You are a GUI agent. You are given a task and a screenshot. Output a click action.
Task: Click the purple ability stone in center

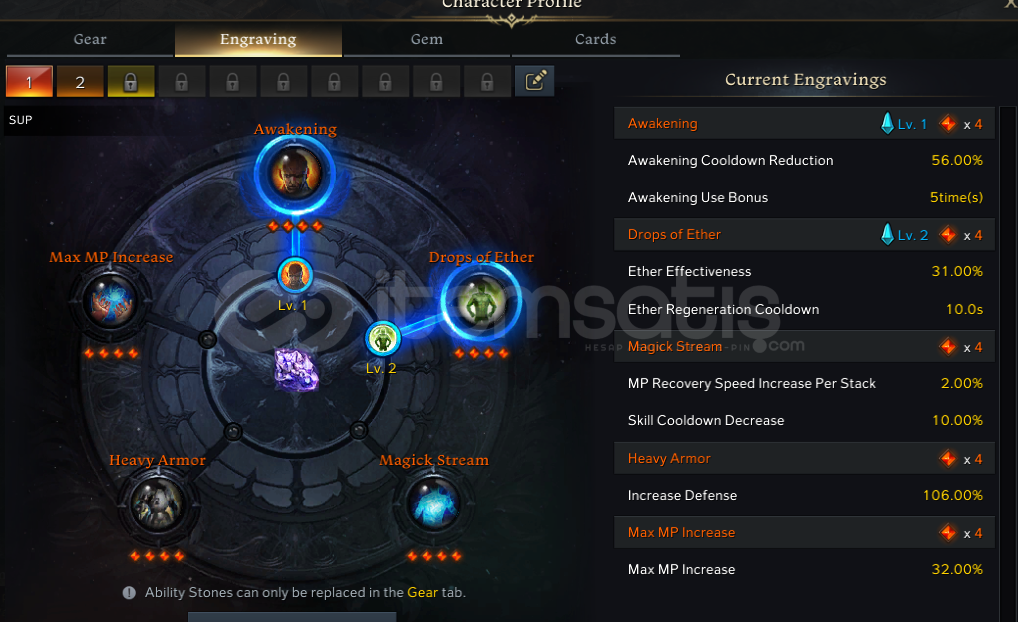point(295,369)
